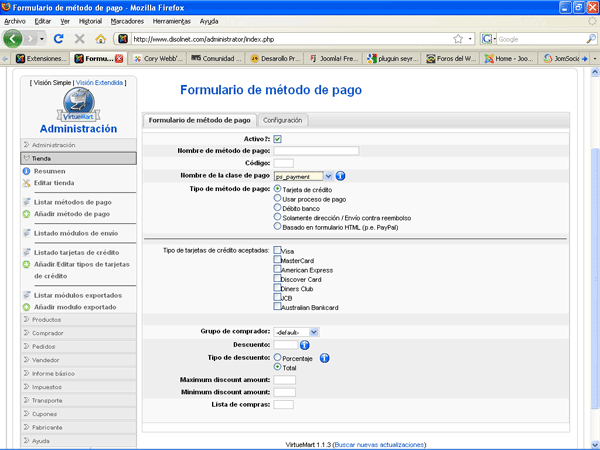Select the Porcentaje discount radio
The width and height of the screenshot is (600, 450).
click(277, 357)
